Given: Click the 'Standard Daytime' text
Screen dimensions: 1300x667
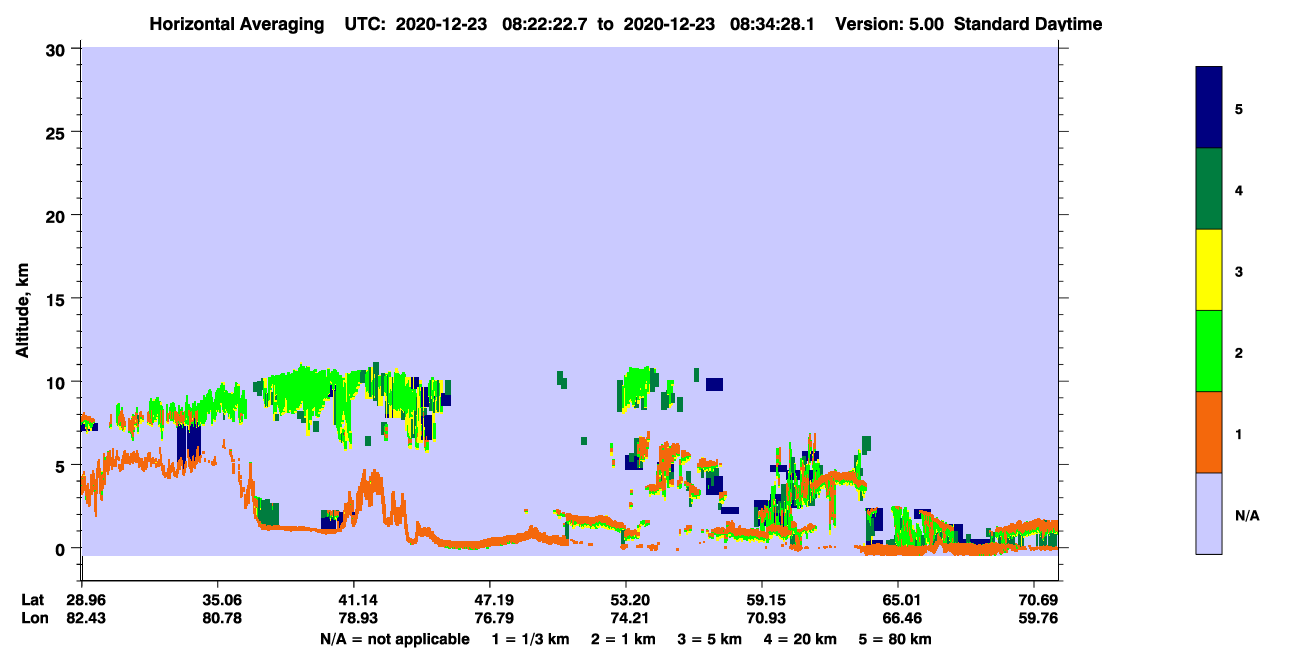Looking at the screenshot, I should pos(1028,24).
